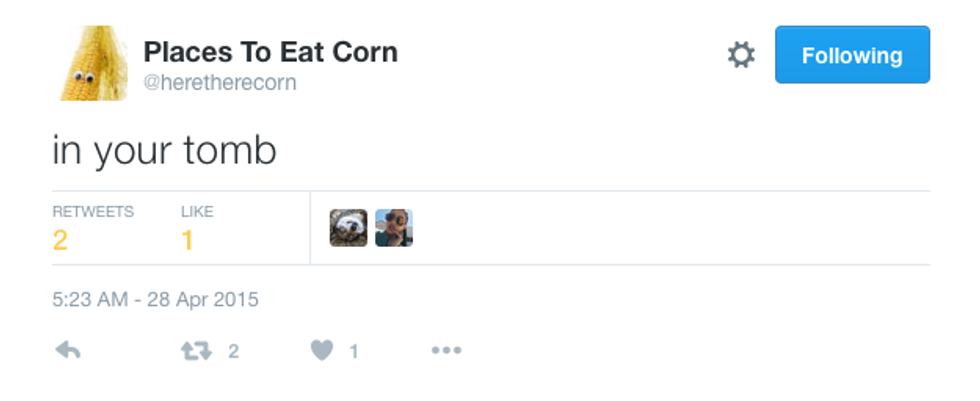Toggle the blue Following button
The image size is (980, 401).
[852, 55]
